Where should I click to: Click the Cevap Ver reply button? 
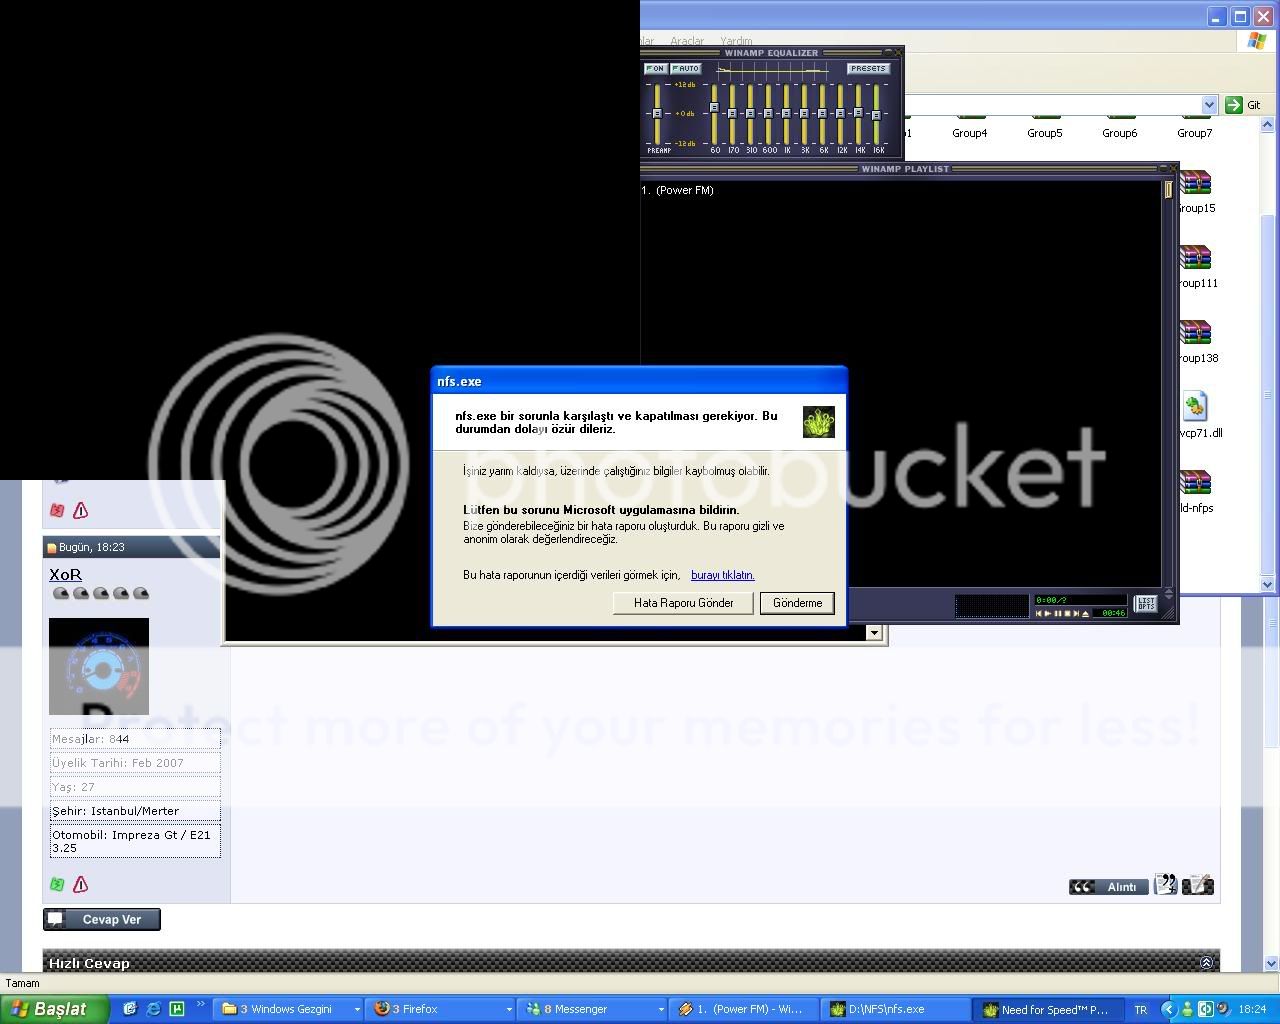pyautogui.click(x=101, y=920)
